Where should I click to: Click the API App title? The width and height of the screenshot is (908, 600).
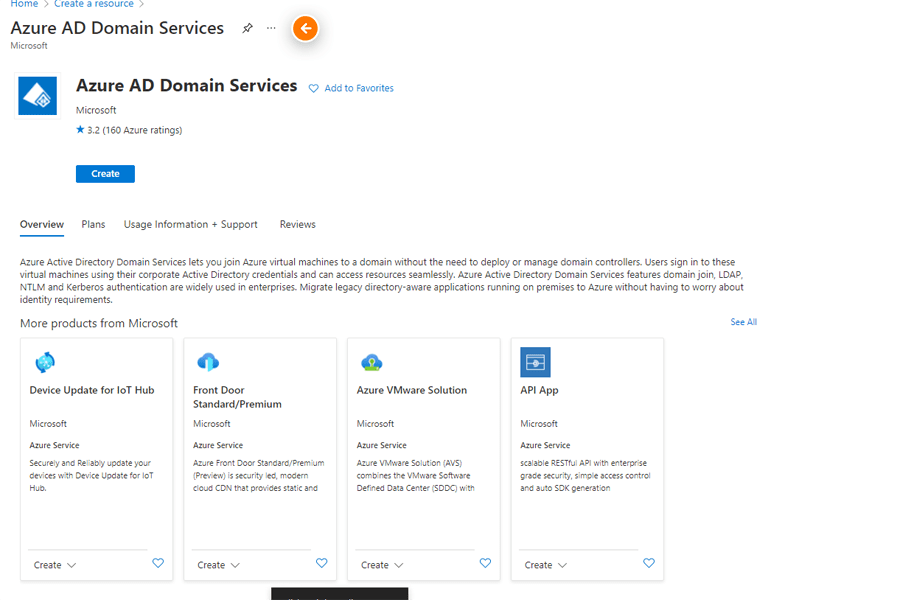point(539,390)
